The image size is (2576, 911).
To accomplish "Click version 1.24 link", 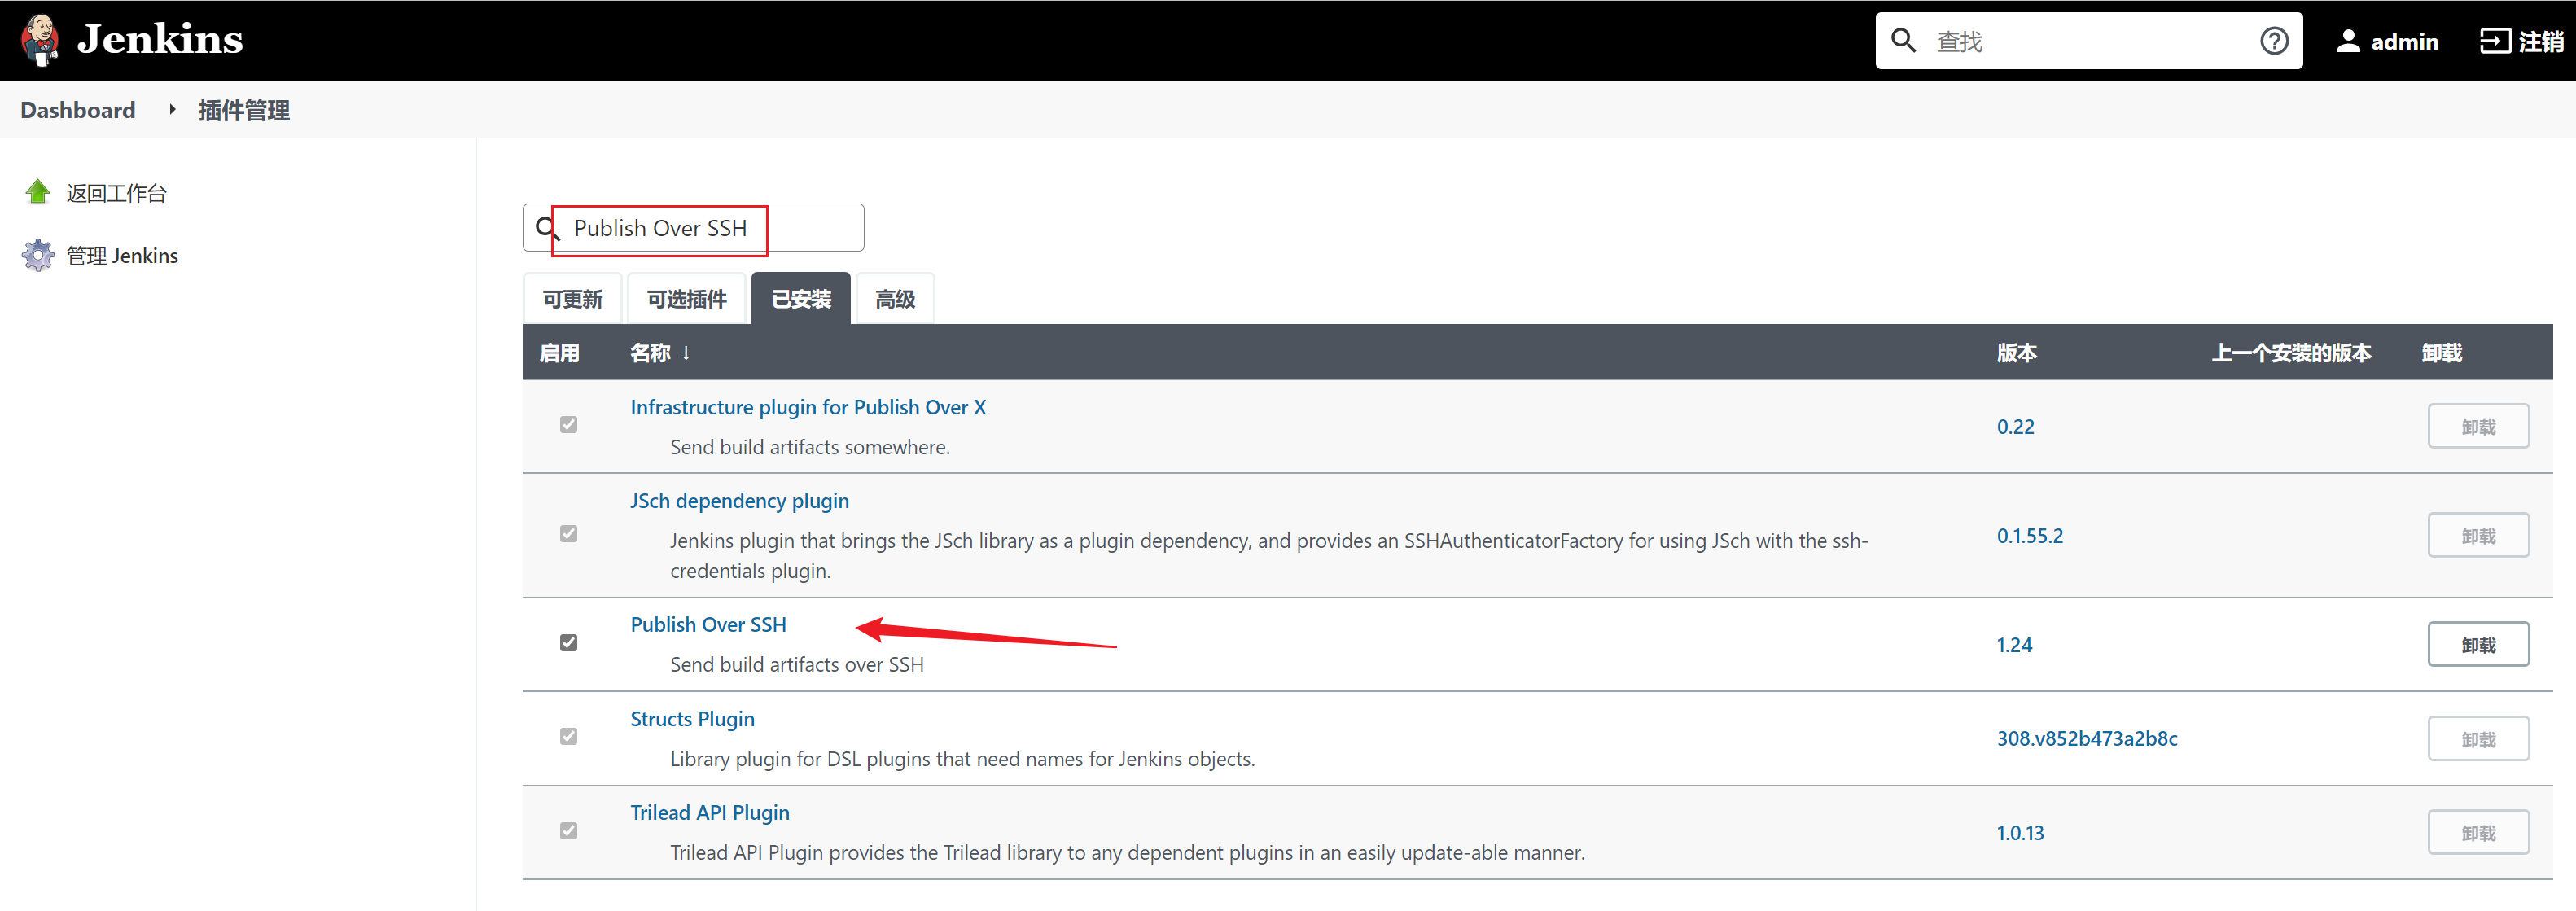I will (x=2014, y=645).
